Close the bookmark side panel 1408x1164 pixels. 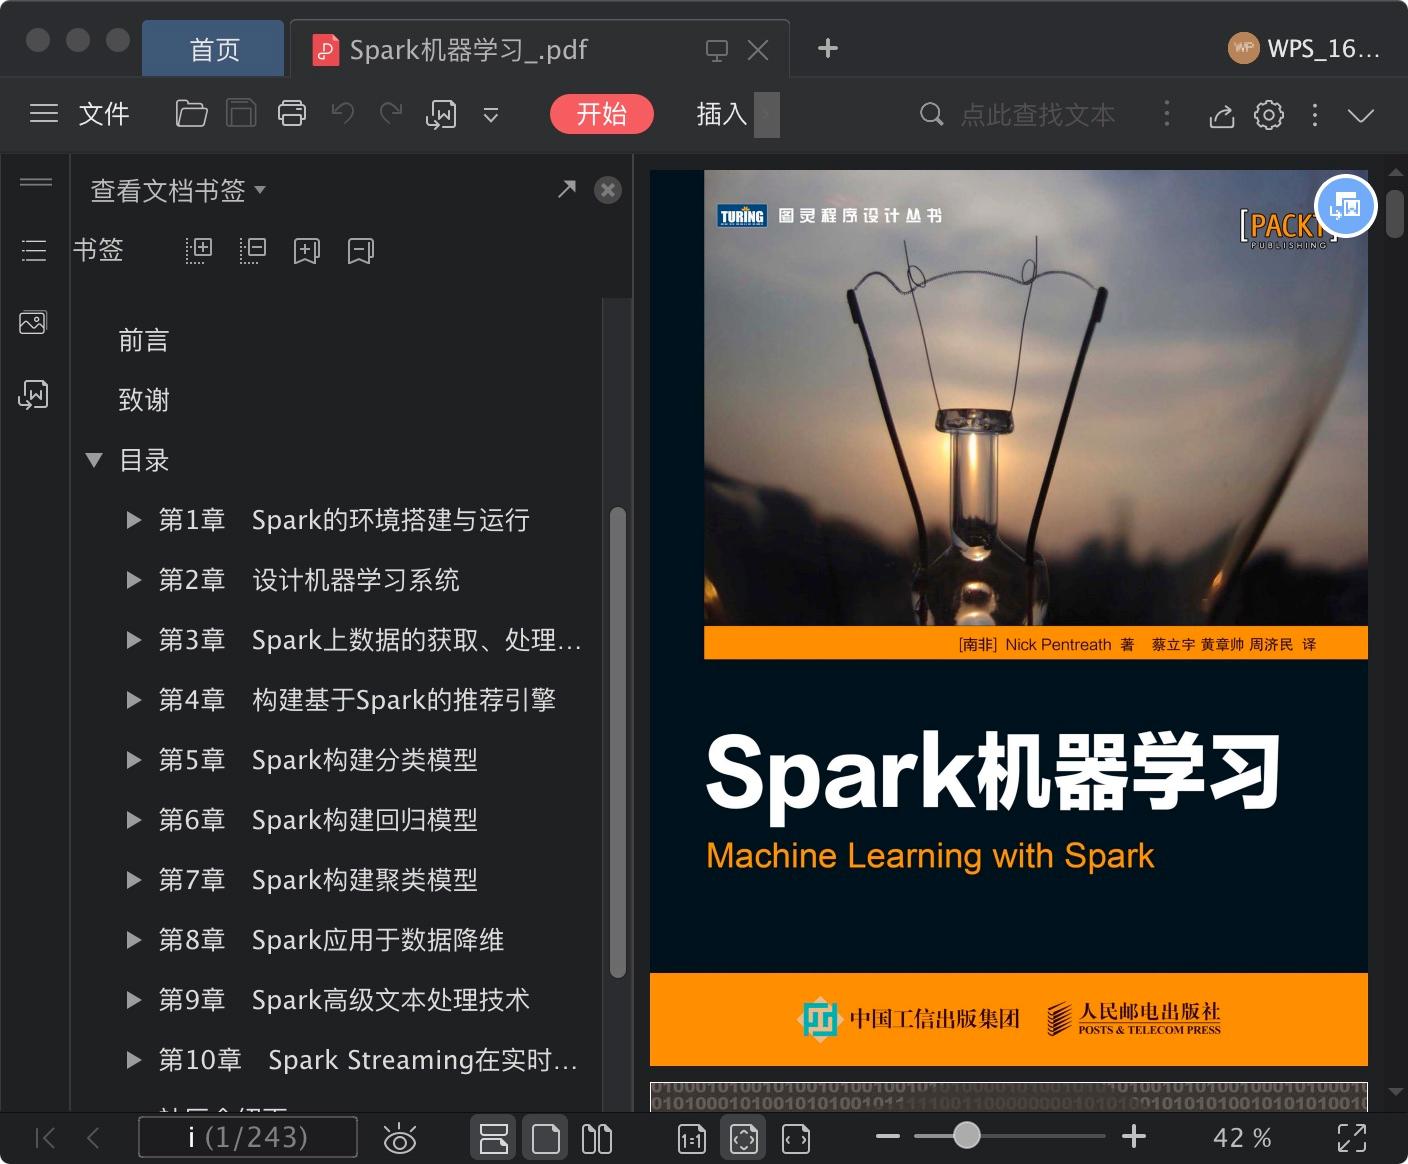pyautogui.click(x=608, y=190)
